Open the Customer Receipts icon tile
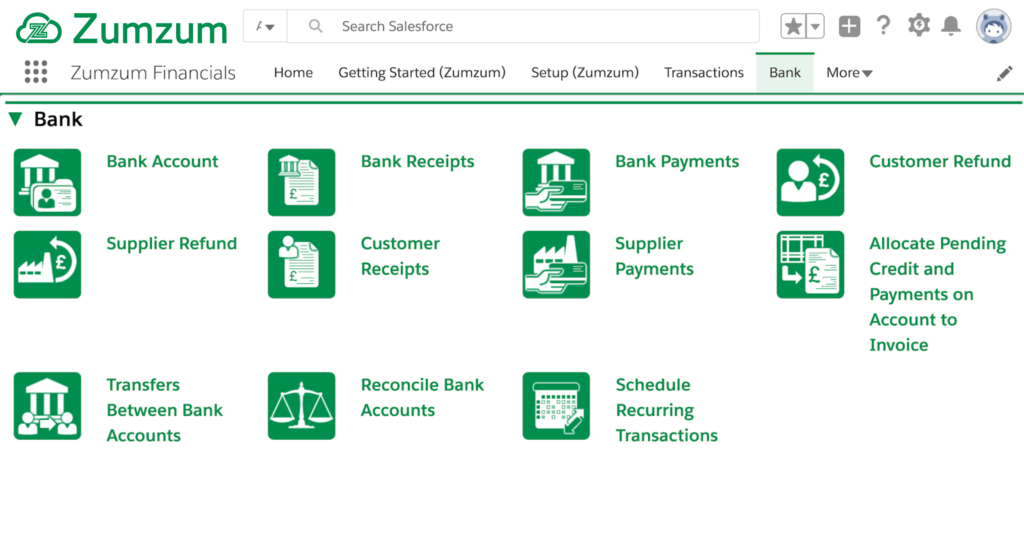The height and width of the screenshot is (538, 1024). click(x=302, y=264)
